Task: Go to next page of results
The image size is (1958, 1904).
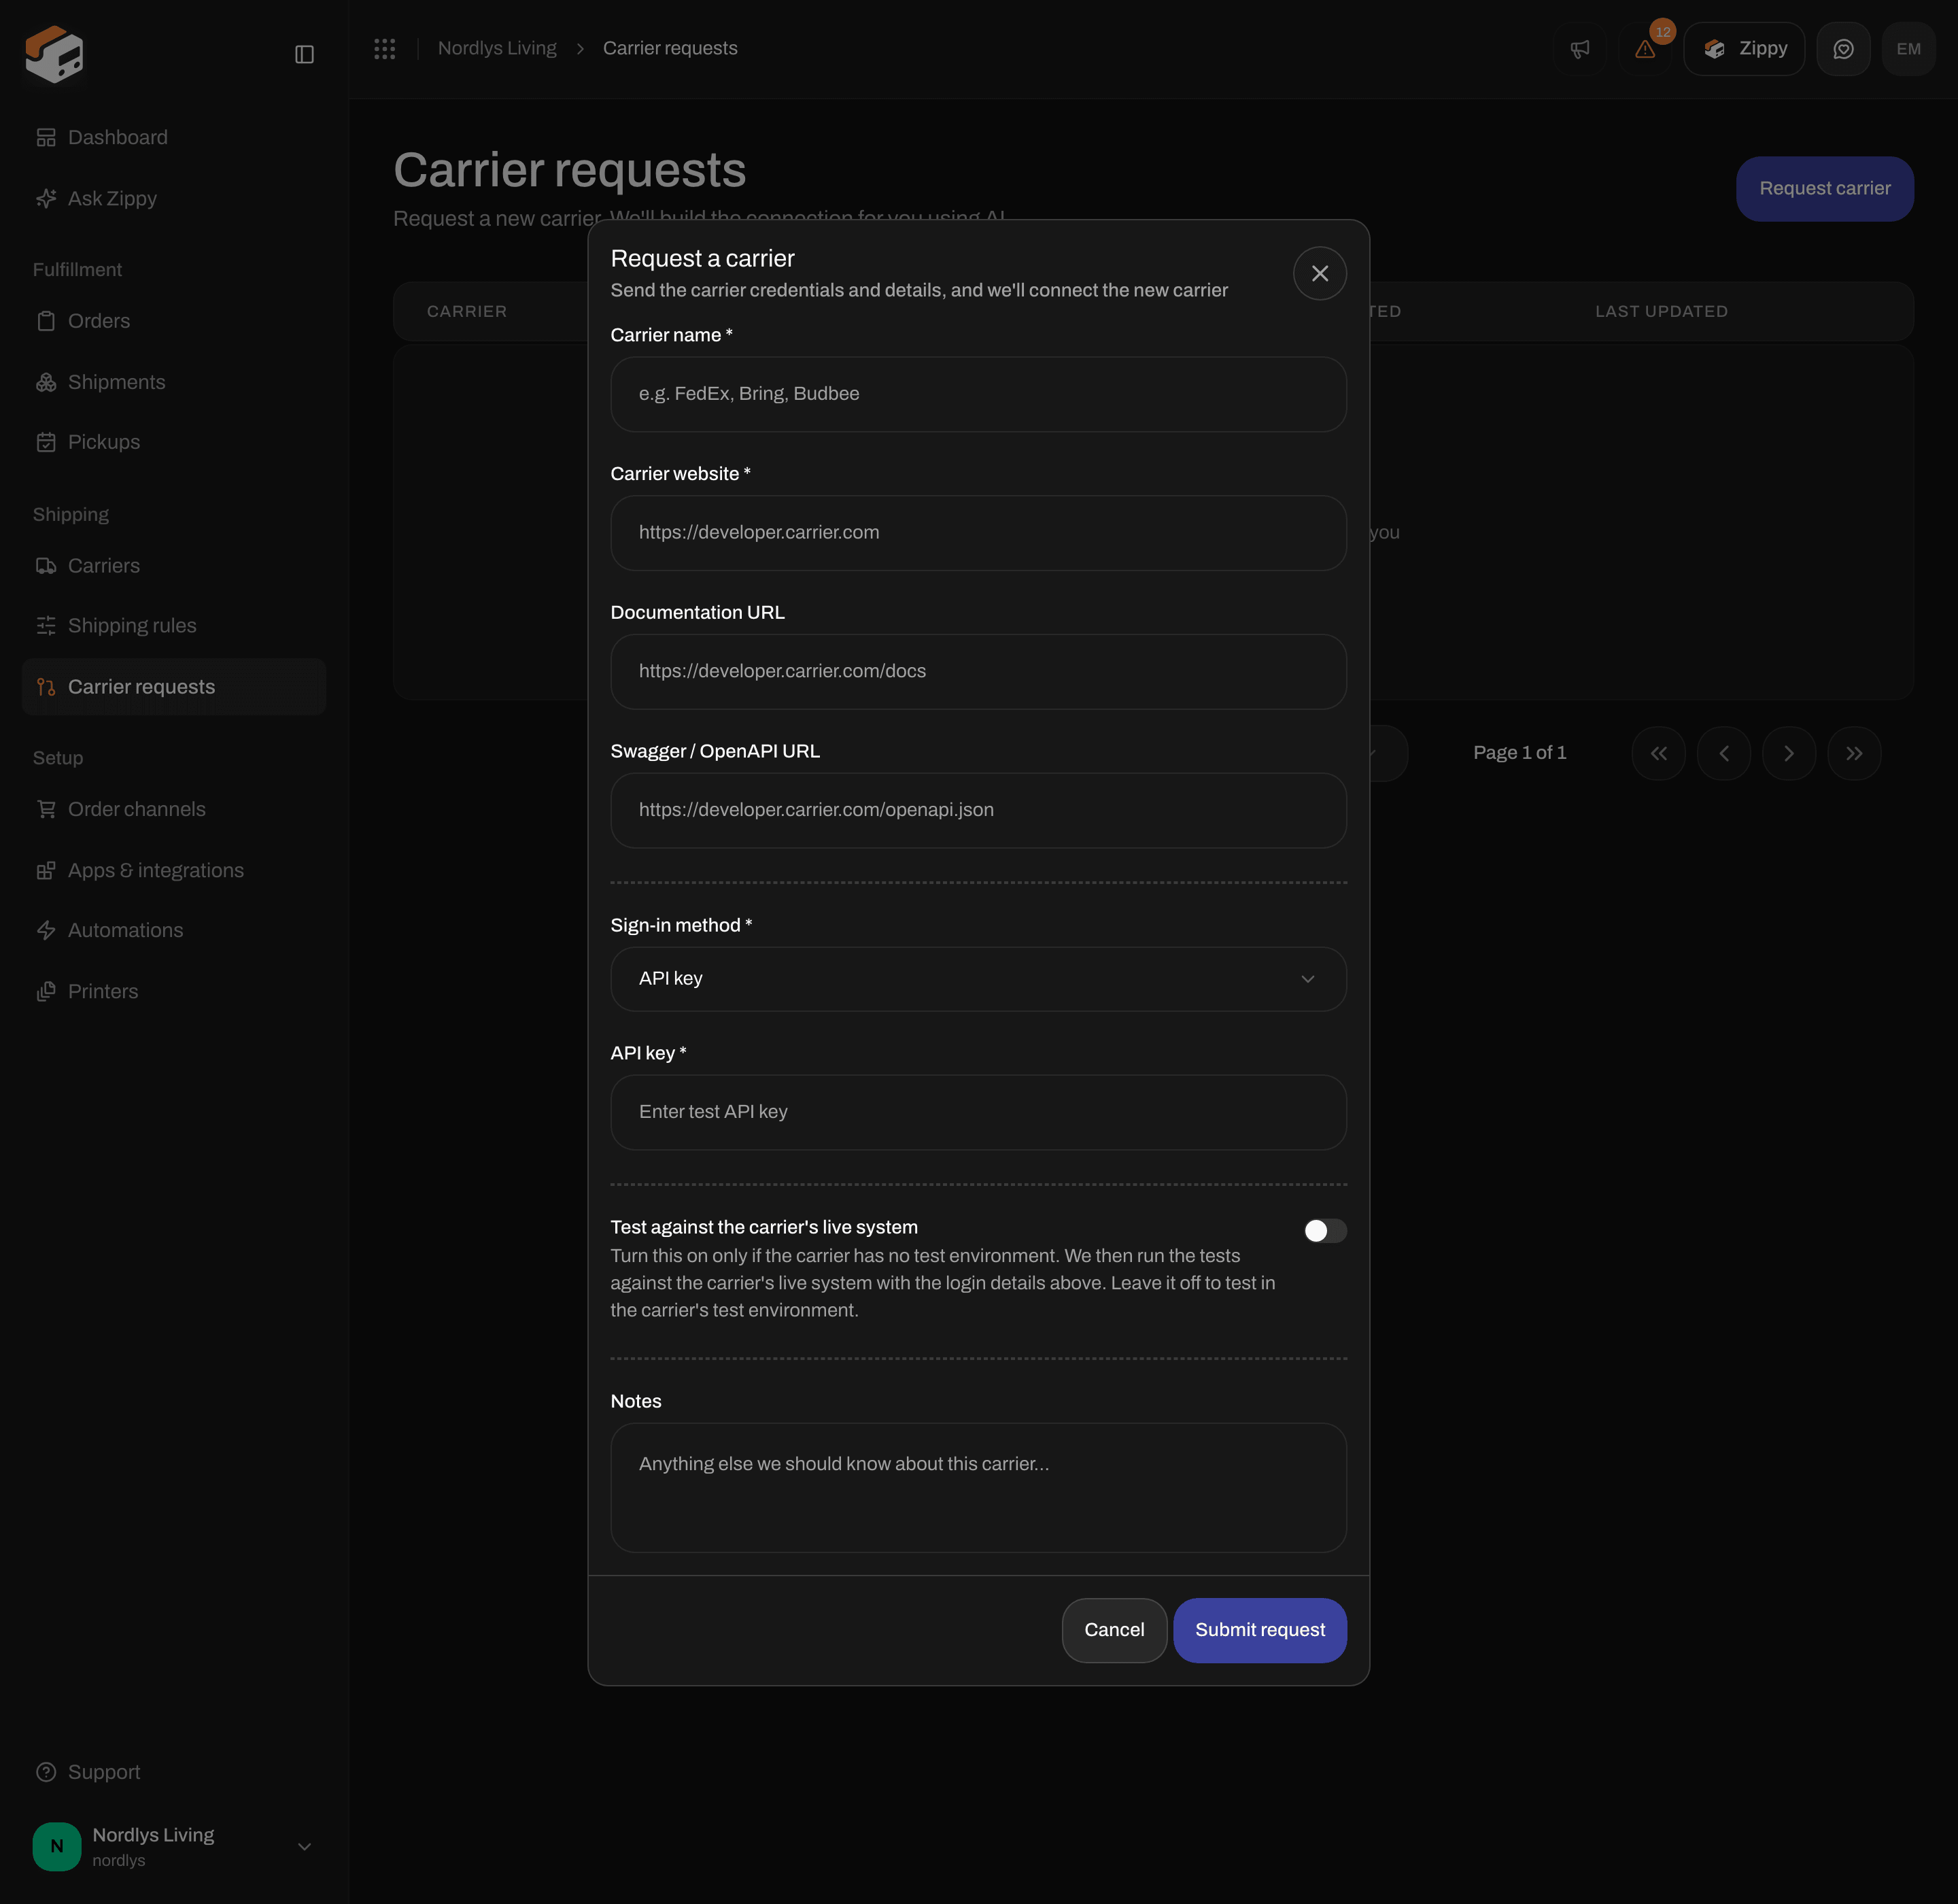Action: (1788, 753)
